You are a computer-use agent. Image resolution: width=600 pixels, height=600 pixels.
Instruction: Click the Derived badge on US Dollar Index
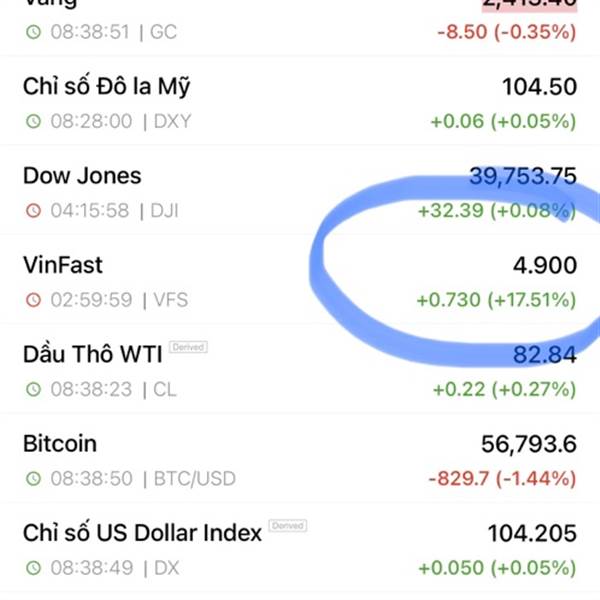(288, 526)
